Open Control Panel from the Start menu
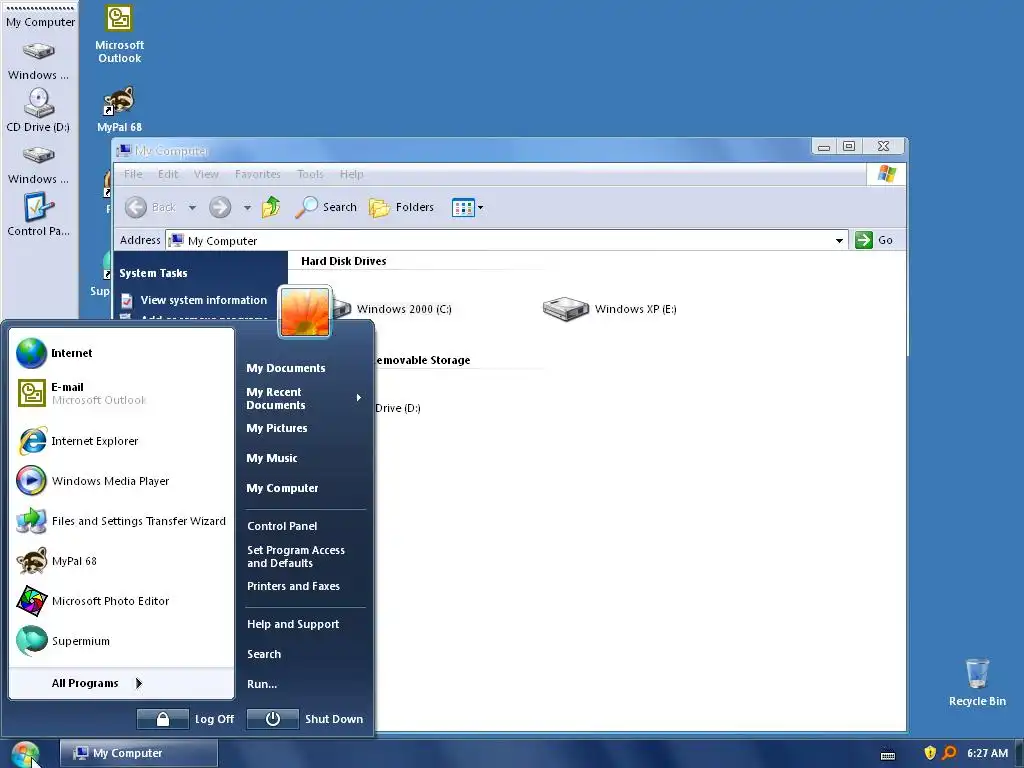The width and height of the screenshot is (1024, 768). pos(282,526)
